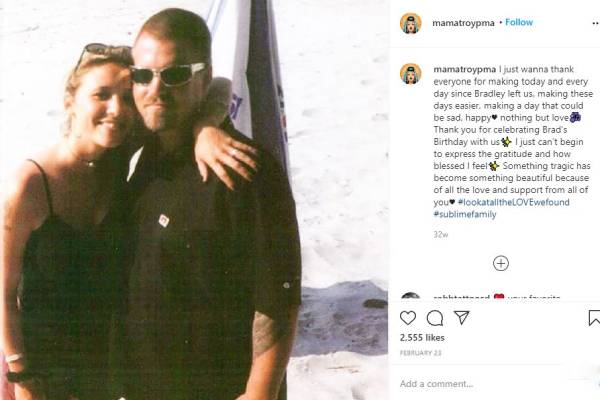Load more comments plus circle

(x=501, y=263)
